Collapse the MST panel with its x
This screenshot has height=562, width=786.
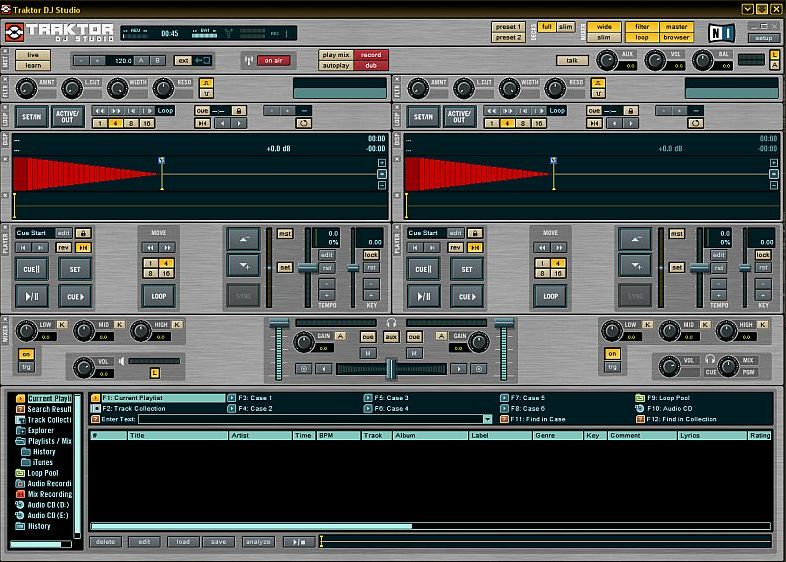(6, 51)
